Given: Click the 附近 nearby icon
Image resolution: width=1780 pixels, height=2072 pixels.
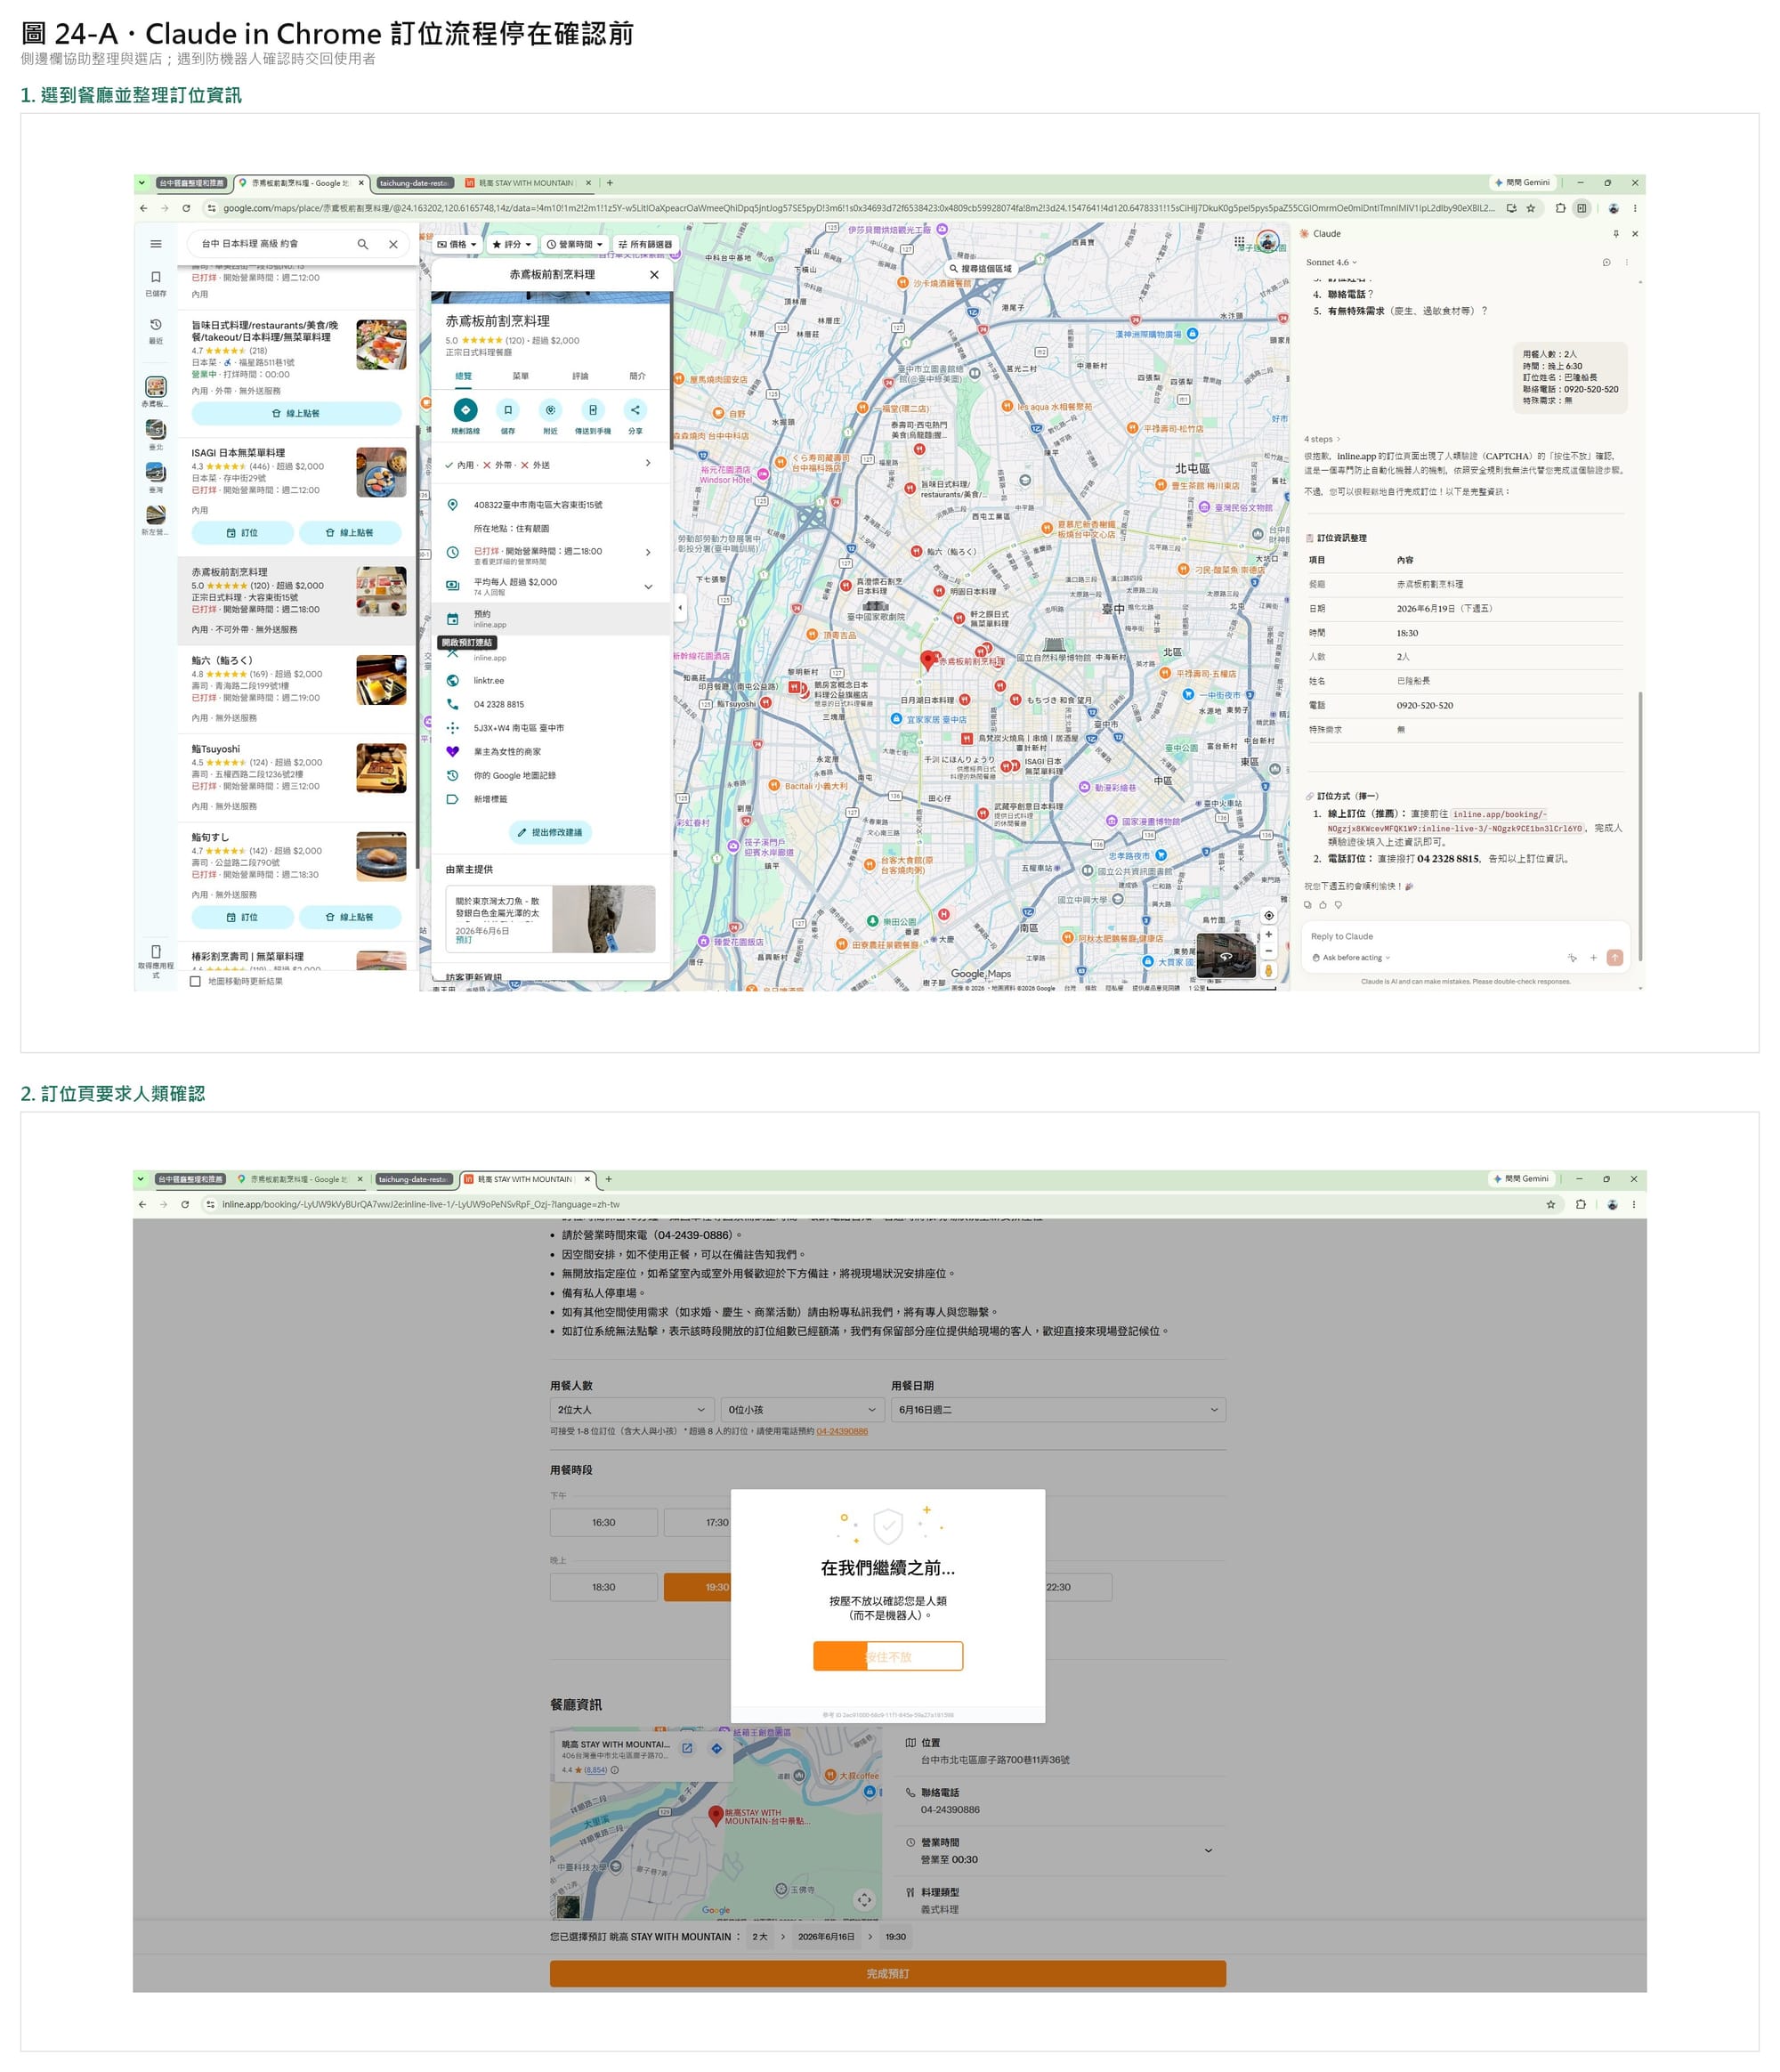Looking at the screenshot, I should pyautogui.click(x=550, y=410).
